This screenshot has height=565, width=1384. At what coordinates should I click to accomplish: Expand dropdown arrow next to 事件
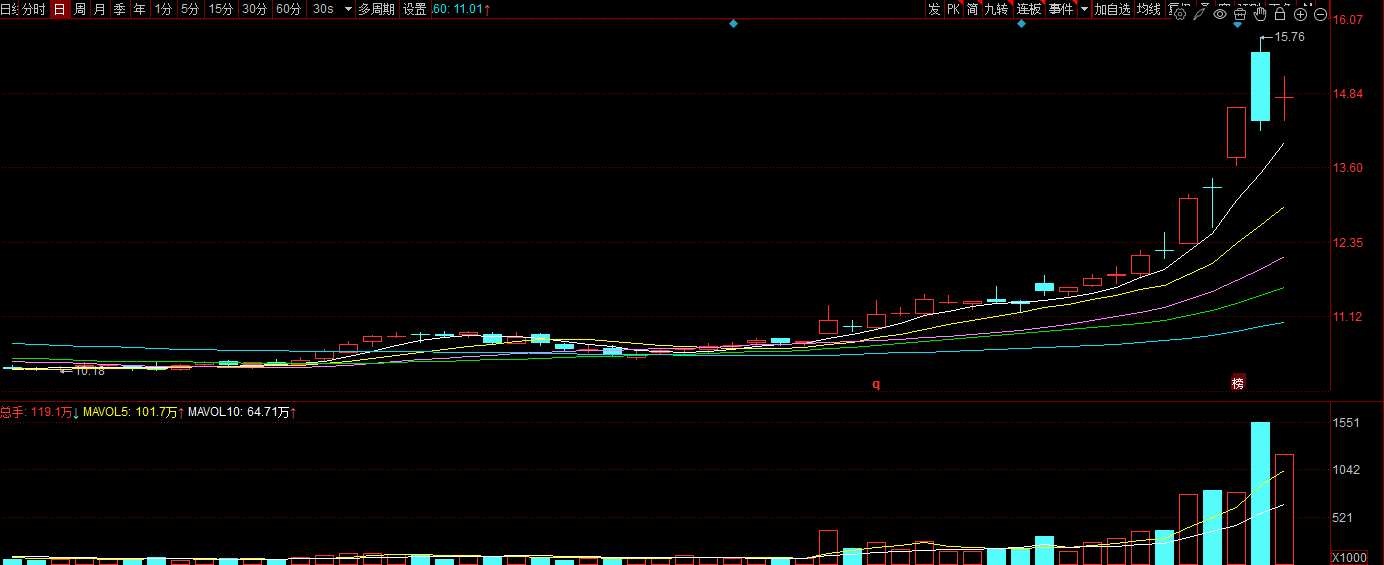[1084, 9]
